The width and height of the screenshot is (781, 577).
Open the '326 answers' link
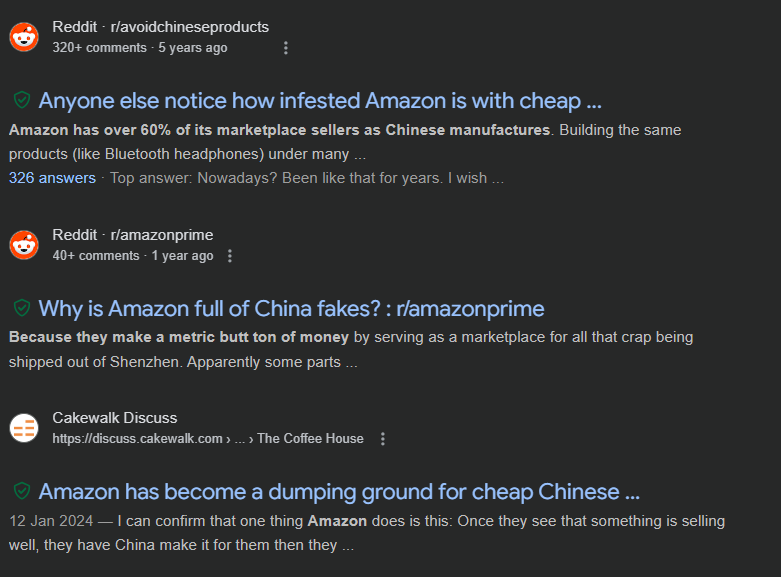pos(52,178)
